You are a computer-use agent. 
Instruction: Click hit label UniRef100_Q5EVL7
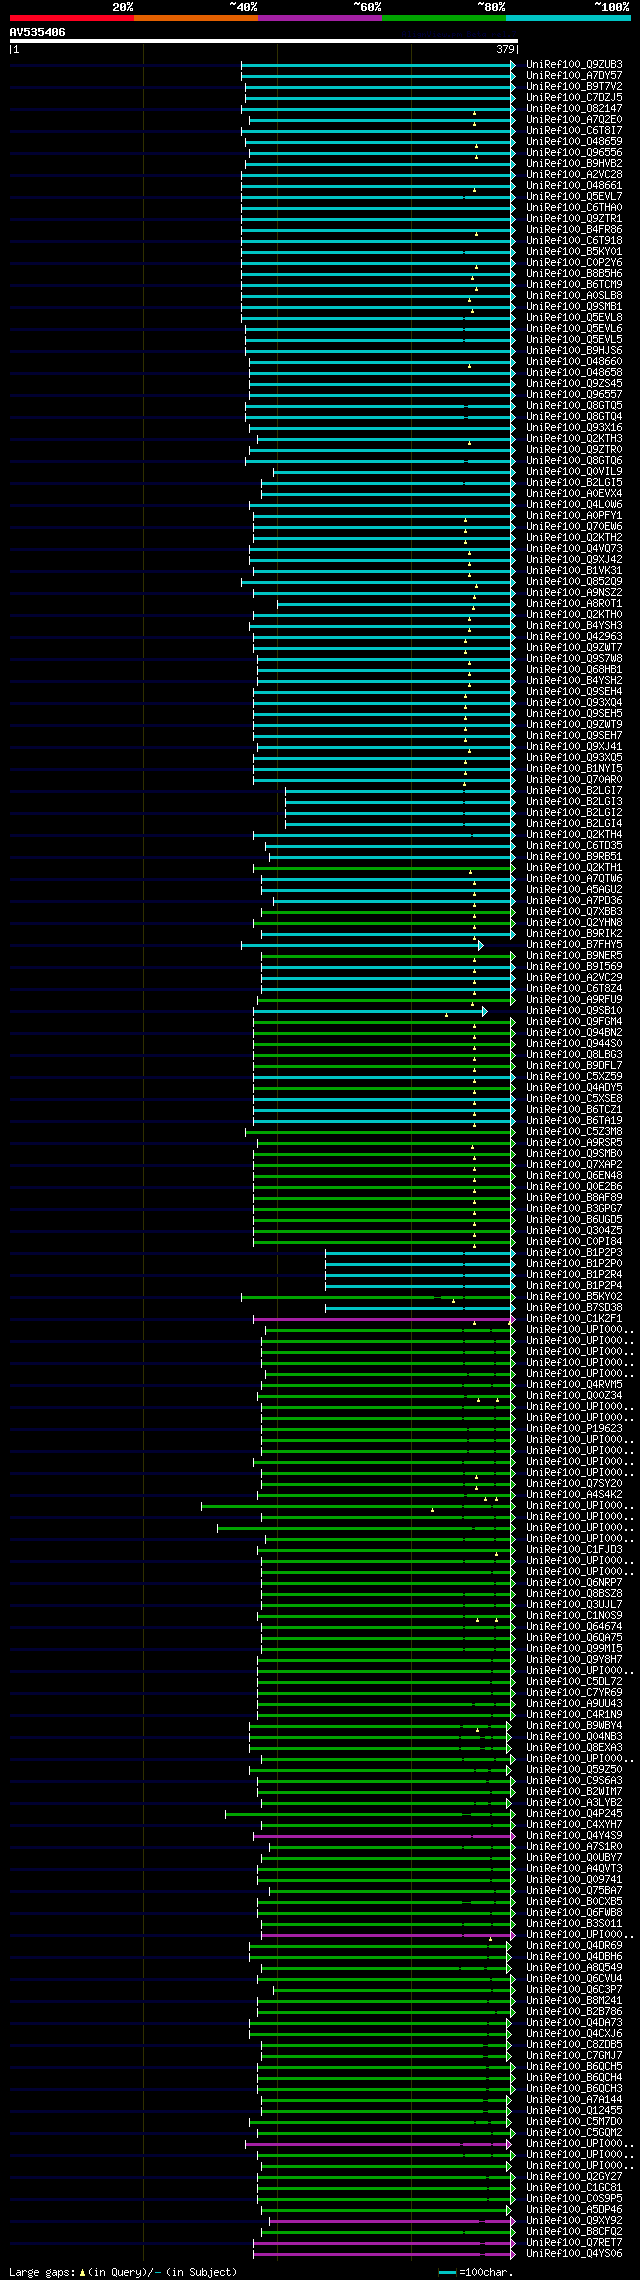[x=574, y=197]
